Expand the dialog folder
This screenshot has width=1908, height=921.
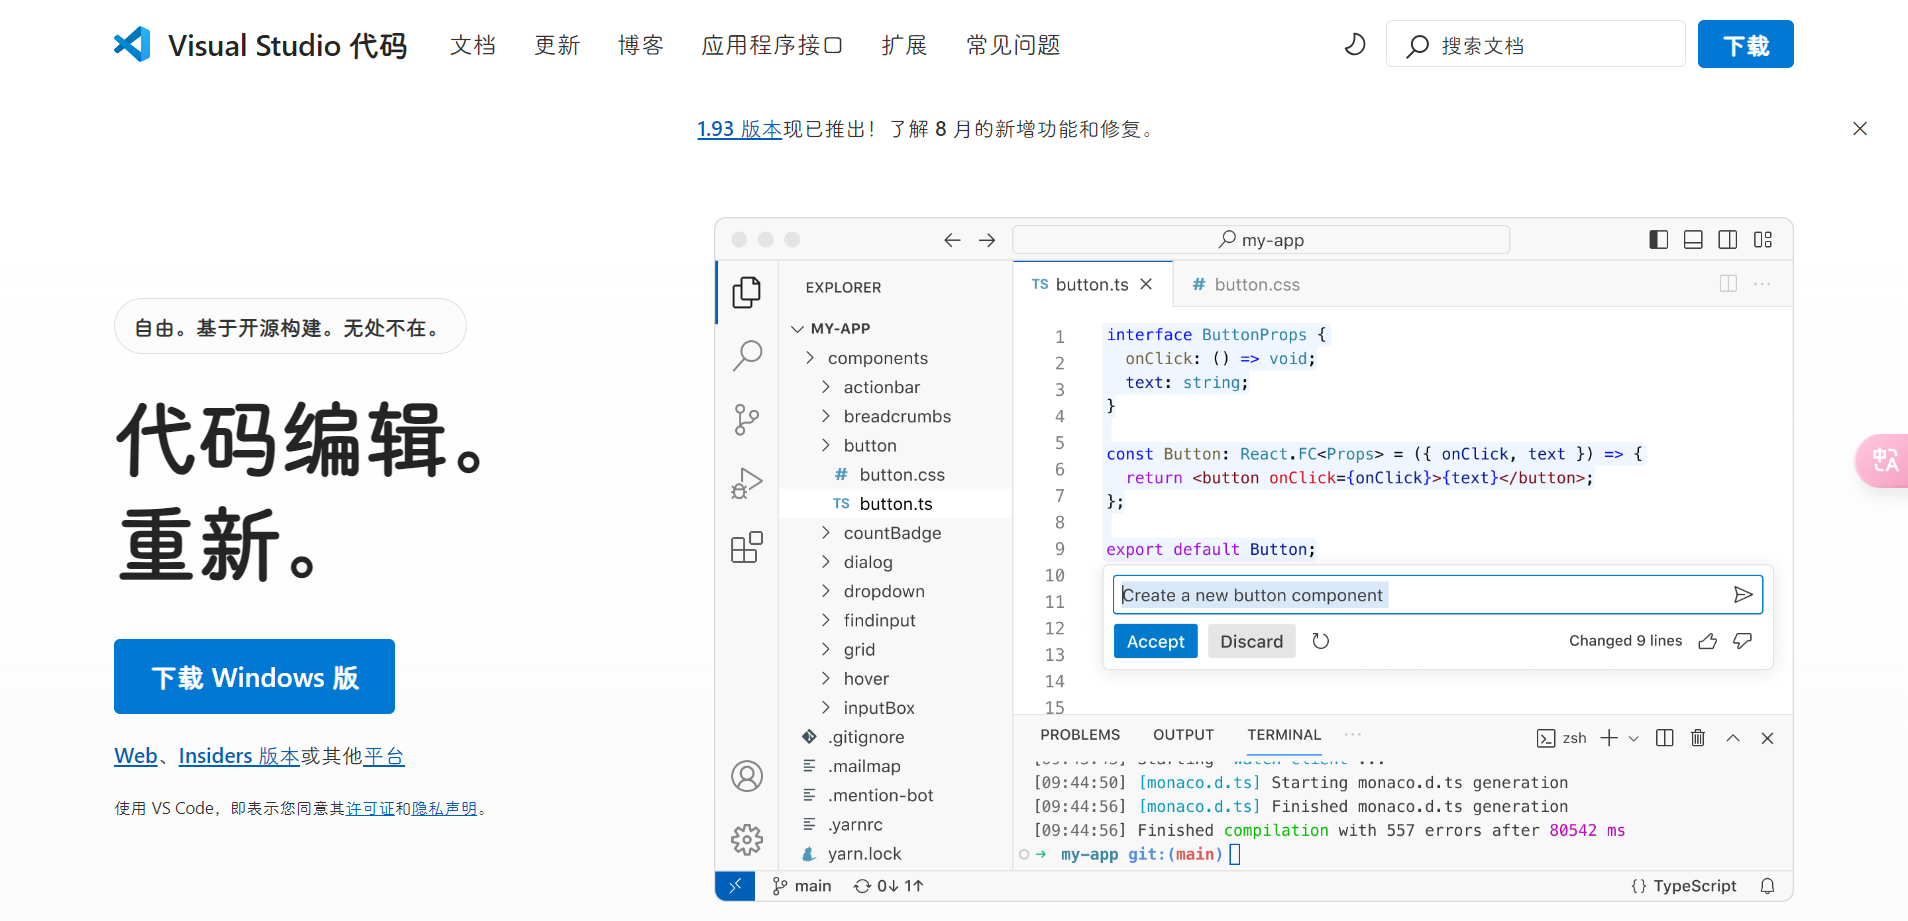[x=826, y=562]
